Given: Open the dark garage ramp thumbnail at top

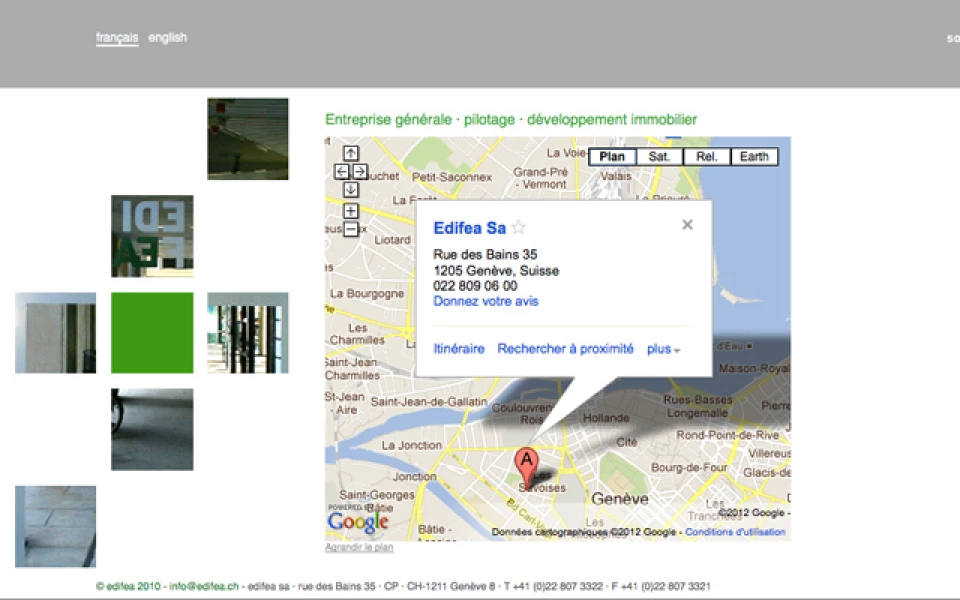Looking at the screenshot, I should (x=248, y=139).
